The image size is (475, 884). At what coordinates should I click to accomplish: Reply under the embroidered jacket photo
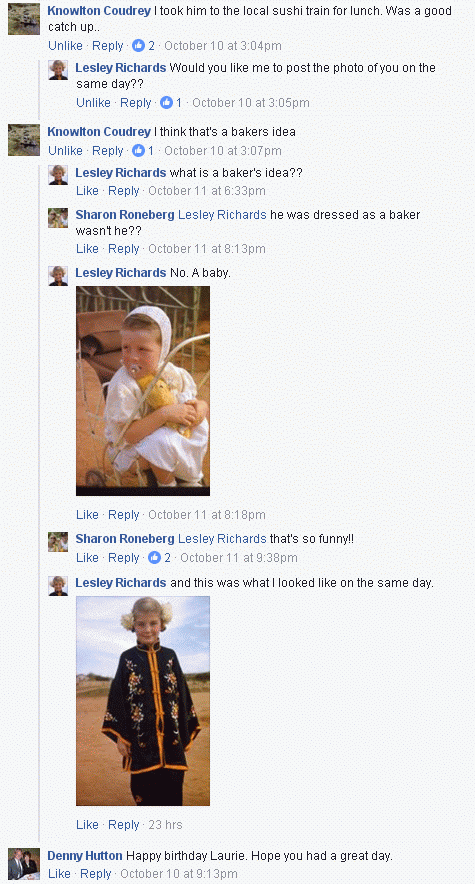(123, 825)
